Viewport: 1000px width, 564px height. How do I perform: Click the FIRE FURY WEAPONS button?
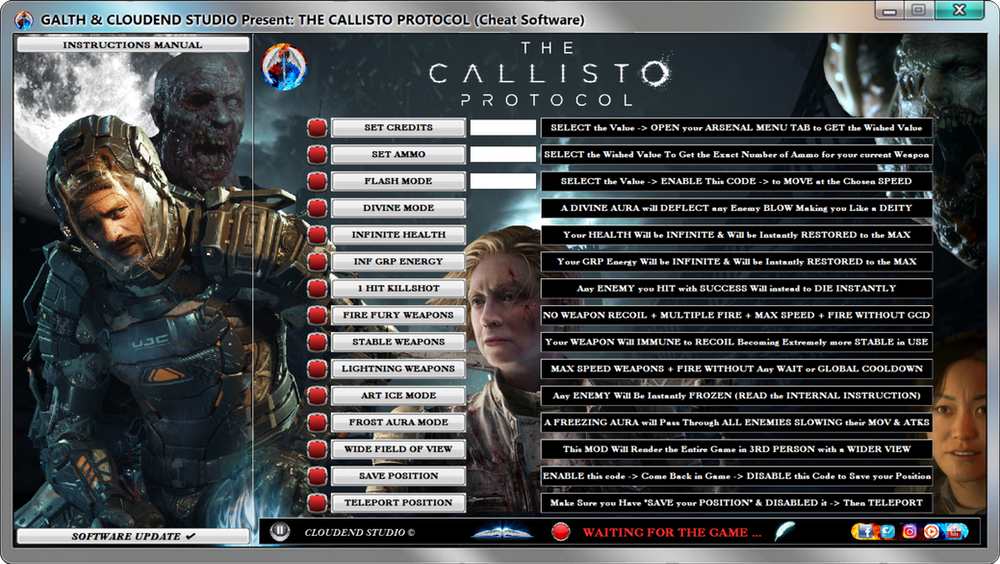point(399,315)
